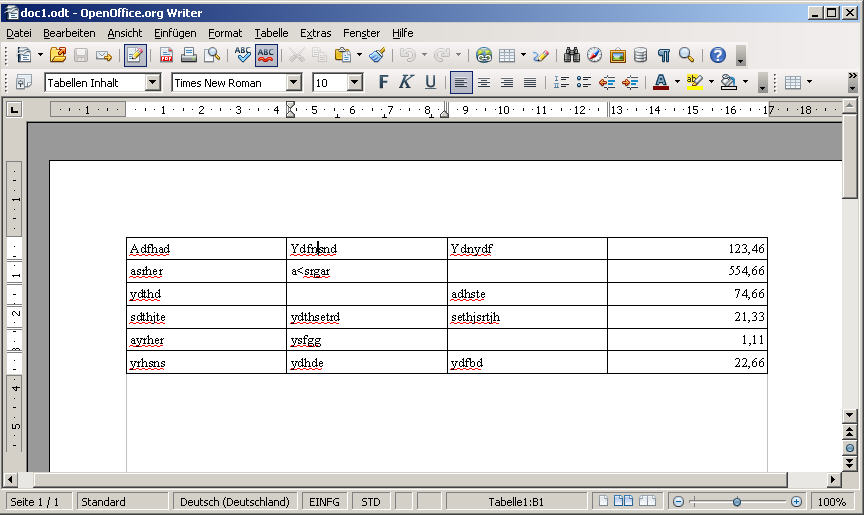Click the Export as PDF icon

(165, 55)
